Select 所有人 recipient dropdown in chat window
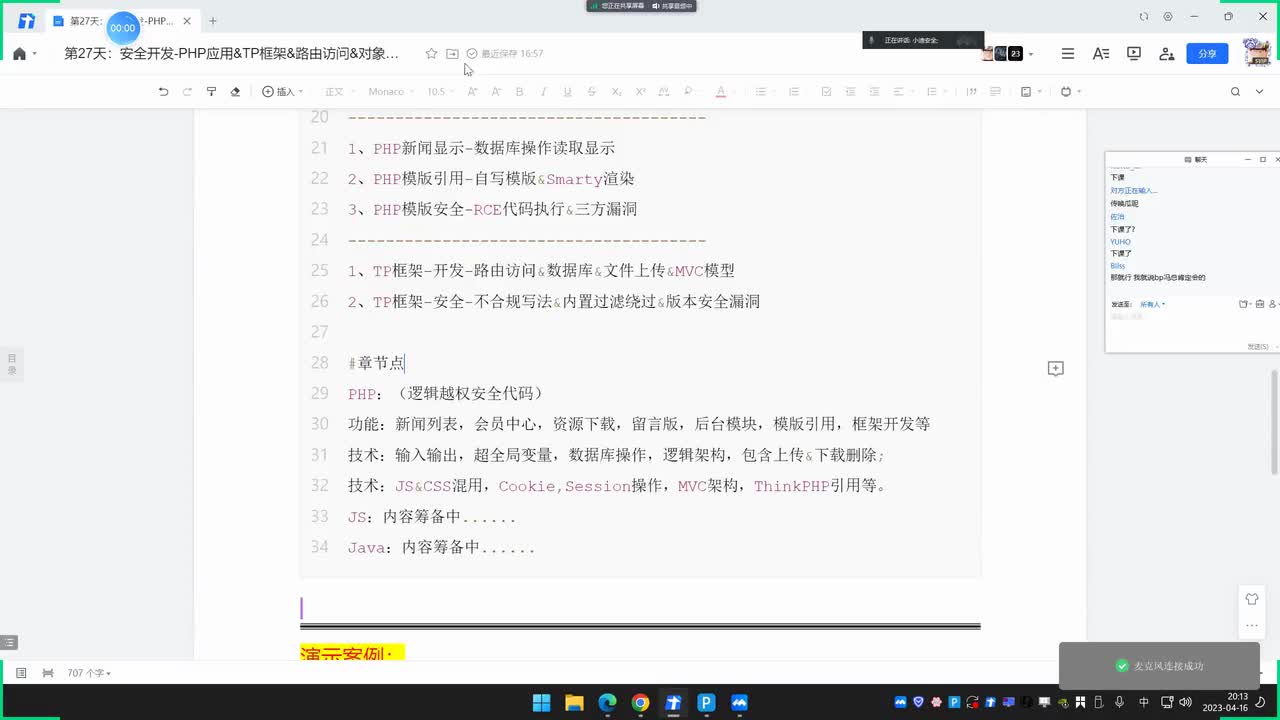This screenshot has width=1280, height=720. point(1152,304)
